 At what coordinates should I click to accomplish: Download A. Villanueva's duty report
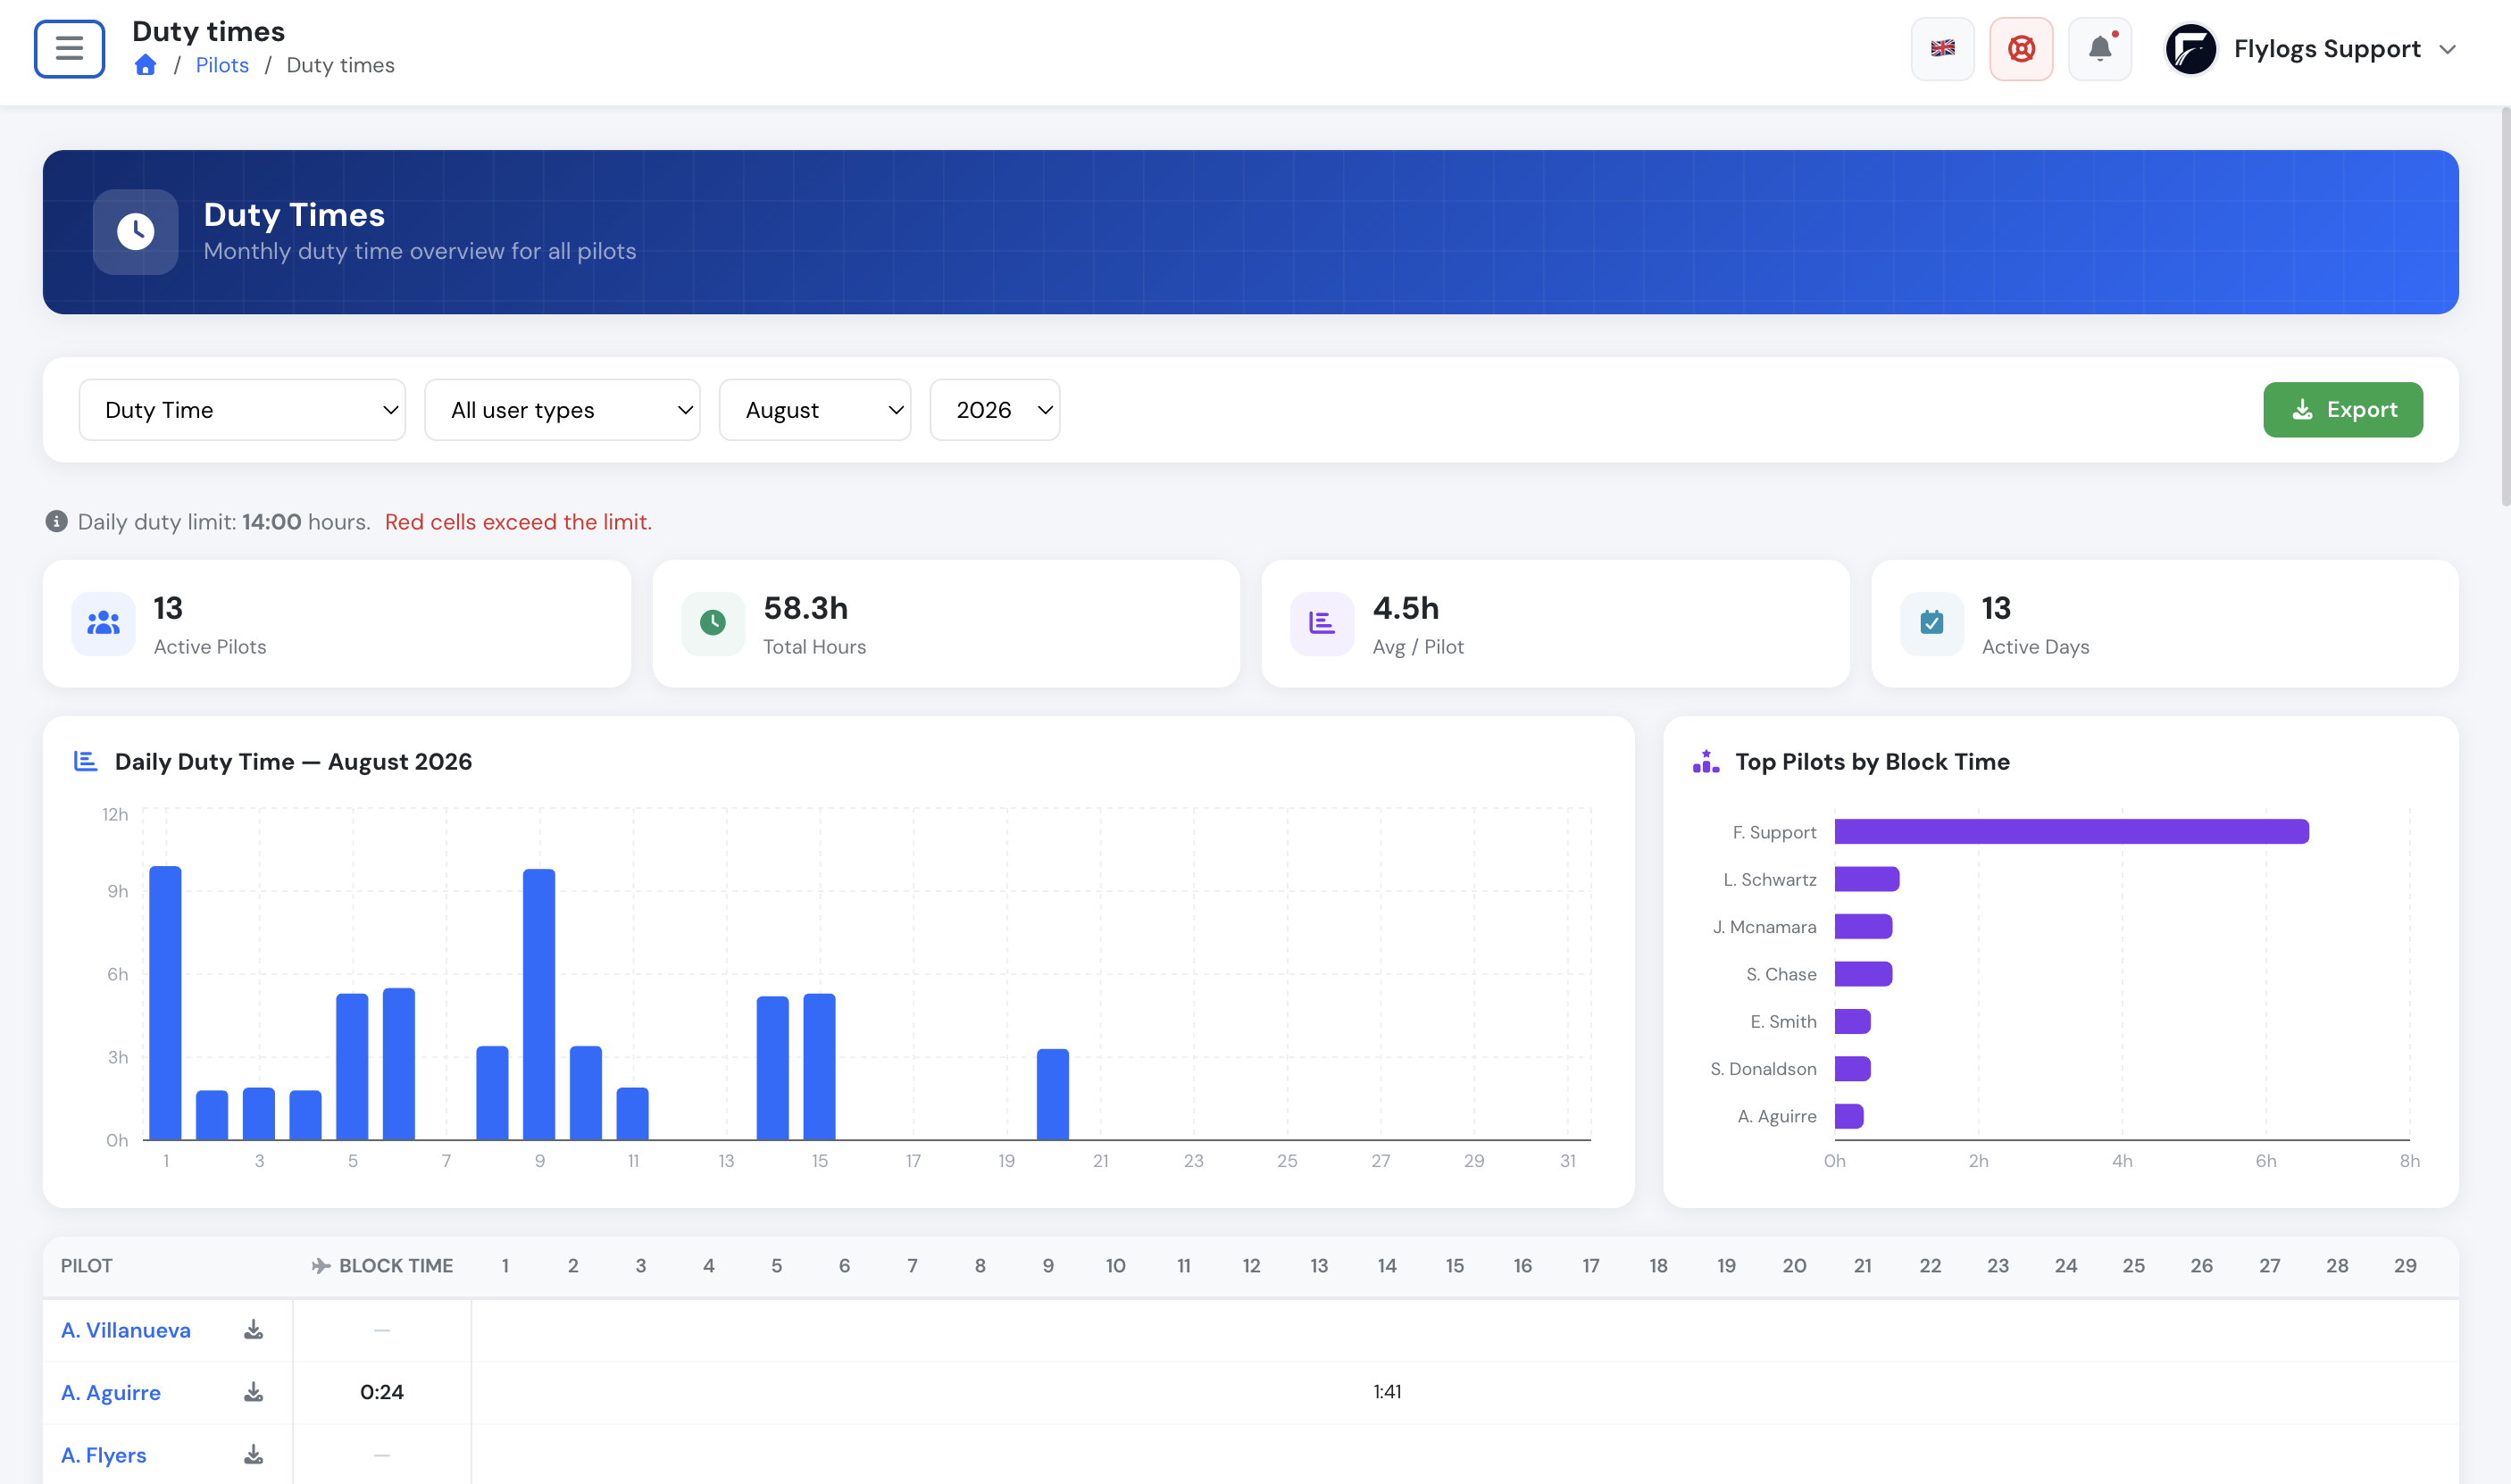pos(254,1330)
